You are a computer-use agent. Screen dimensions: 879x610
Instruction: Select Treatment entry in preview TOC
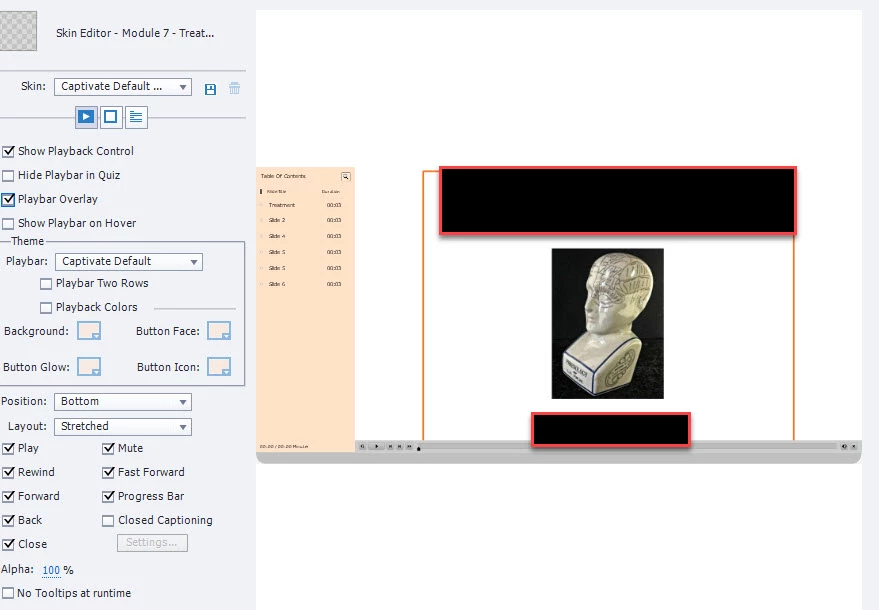[281, 205]
